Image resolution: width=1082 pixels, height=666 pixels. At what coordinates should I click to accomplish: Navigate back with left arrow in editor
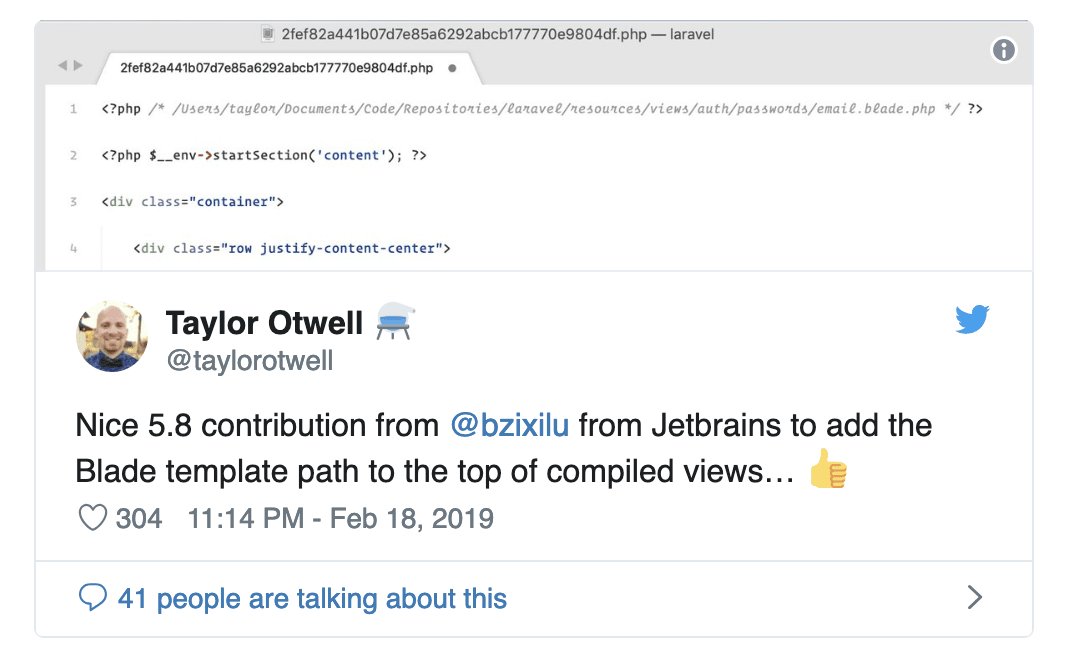63,66
